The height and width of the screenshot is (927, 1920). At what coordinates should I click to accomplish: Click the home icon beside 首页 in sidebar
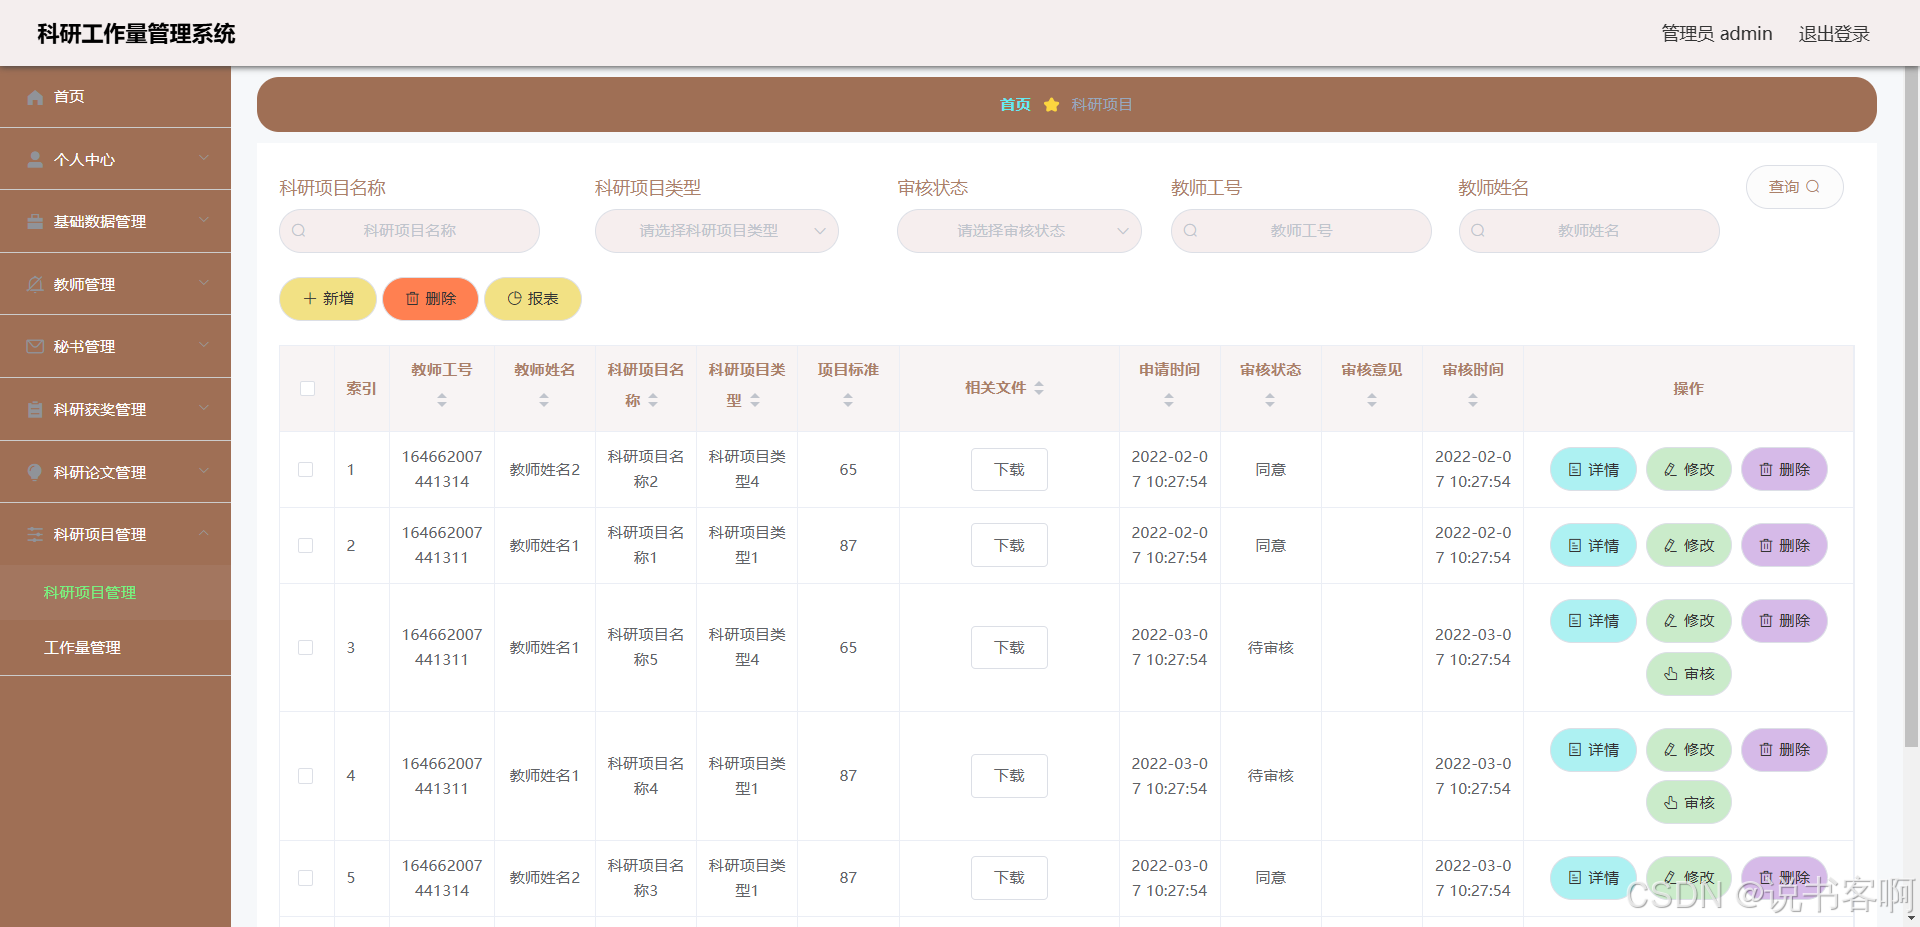(35, 97)
